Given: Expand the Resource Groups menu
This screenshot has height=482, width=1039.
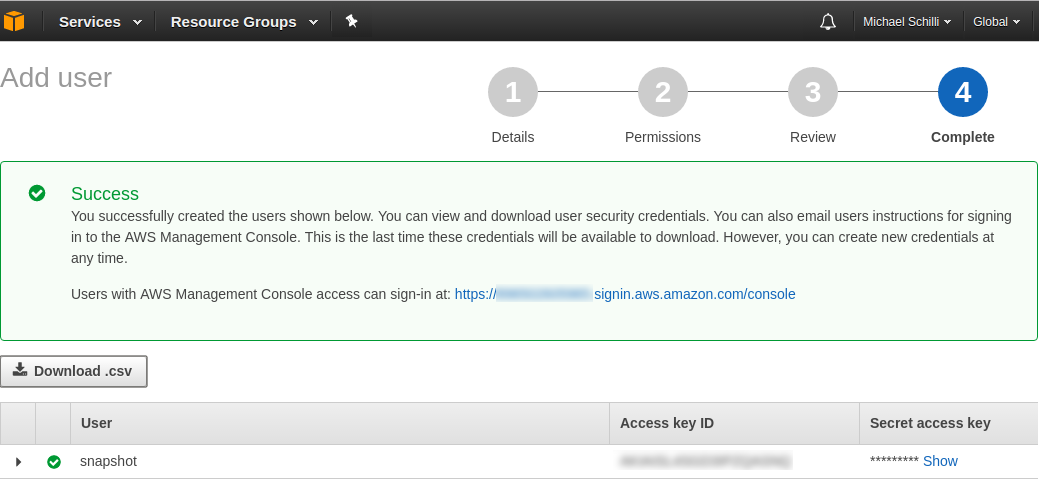Looking at the screenshot, I should [x=244, y=22].
